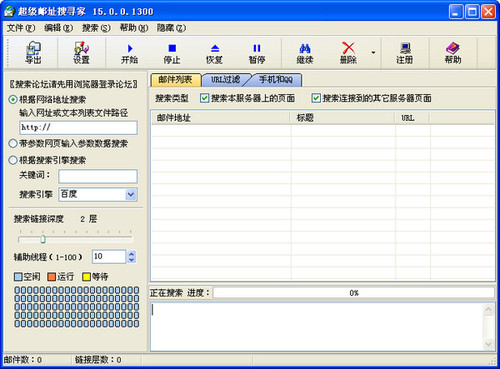Image resolution: width=500 pixels, height=369 pixels.
Task: Select 带参数网页输入参数数据搜索 radio option
Action: (13, 144)
